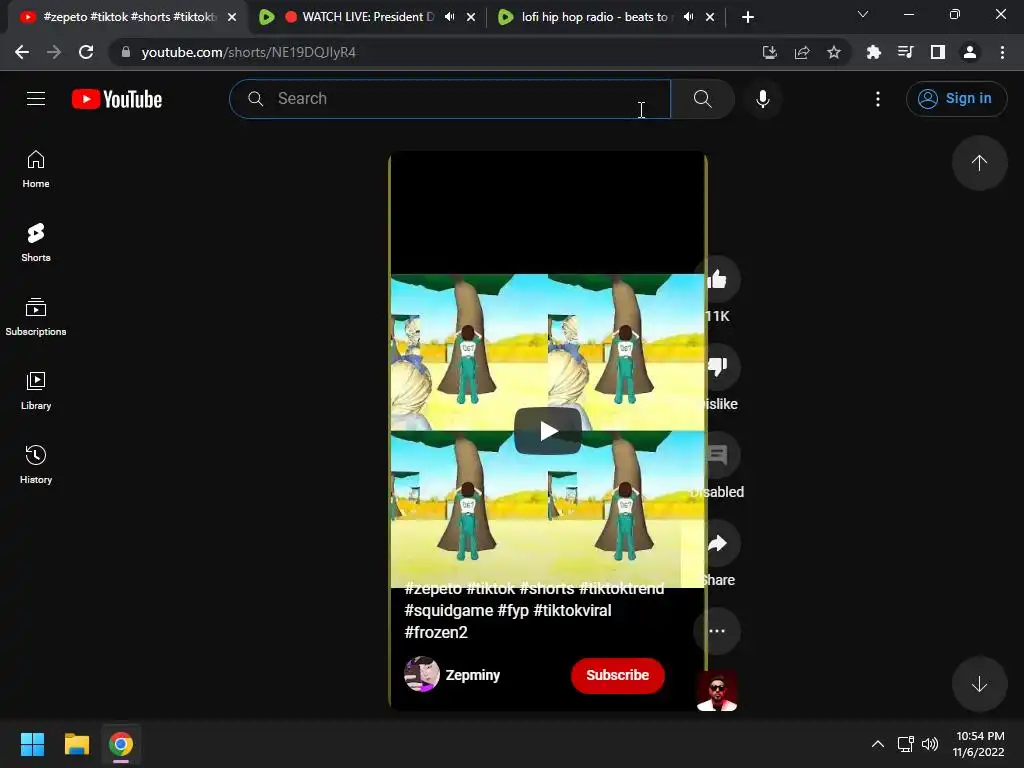The height and width of the screenshot is (768, 1024).
Task: Subscribe to Zepminy channel
Action: [x=618, y=675]
